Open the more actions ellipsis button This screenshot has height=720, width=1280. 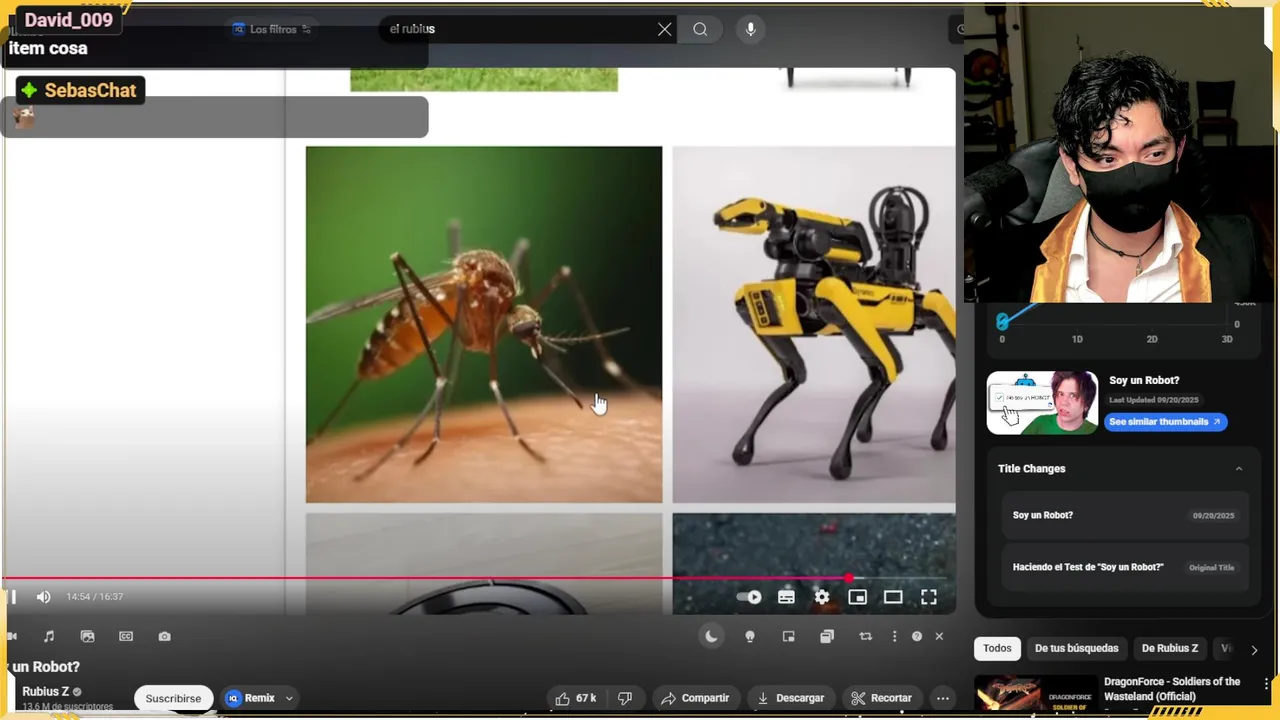(x=943, y=698)
